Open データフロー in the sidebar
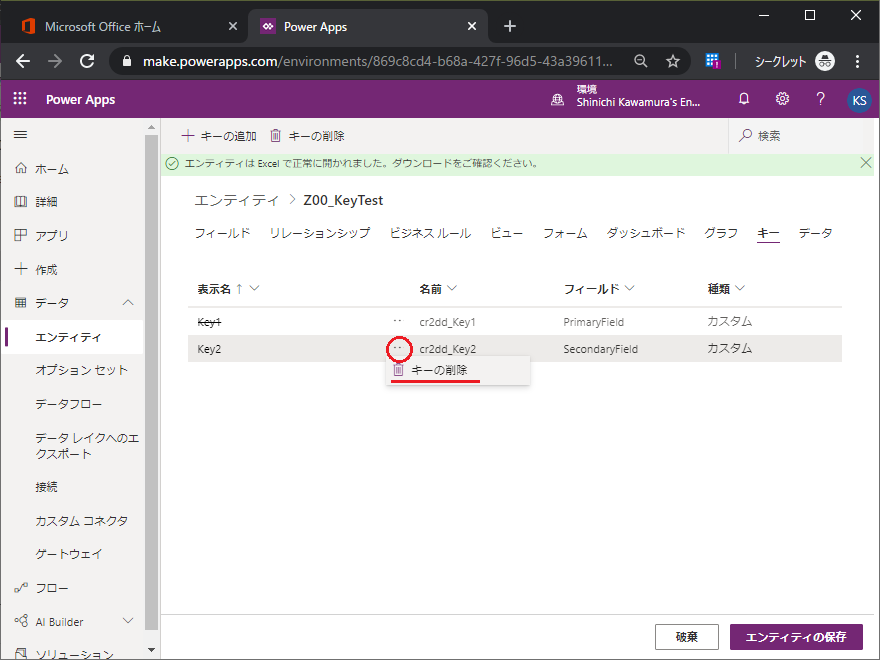This screenshot has width=880, height=660. click(x=68, y=404)
